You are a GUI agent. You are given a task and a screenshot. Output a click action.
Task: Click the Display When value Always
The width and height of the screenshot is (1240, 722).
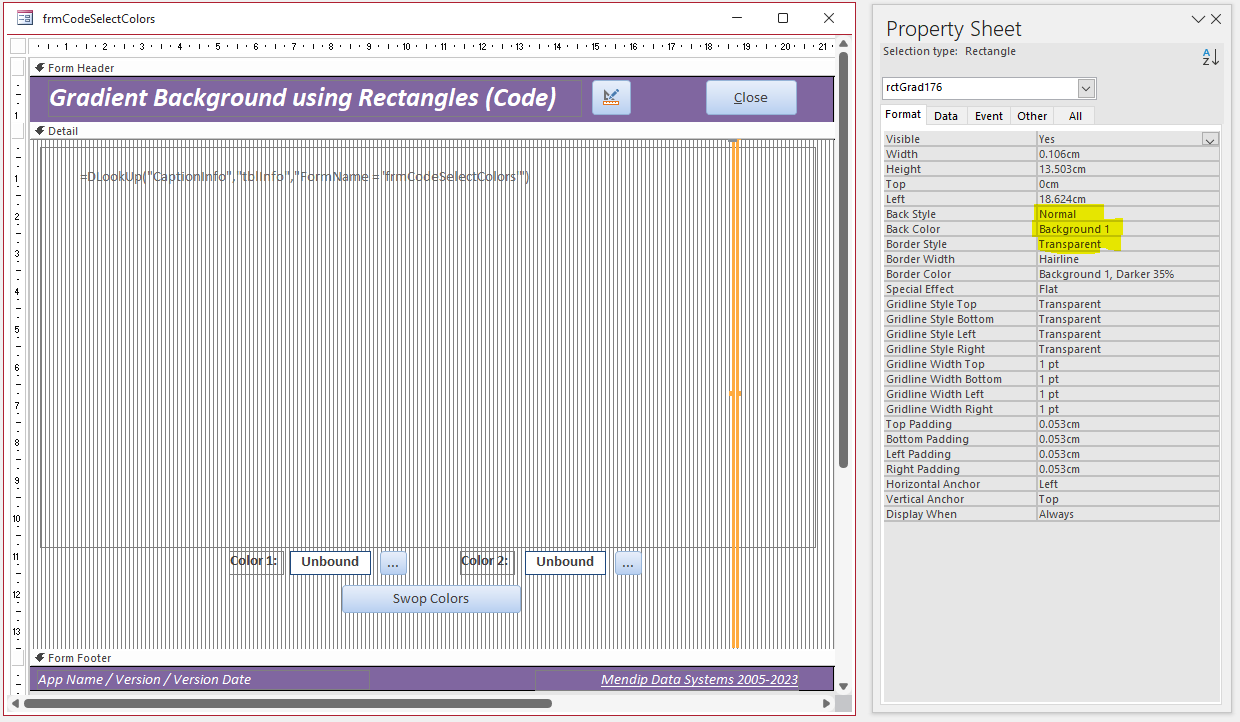coord(1128,514)
